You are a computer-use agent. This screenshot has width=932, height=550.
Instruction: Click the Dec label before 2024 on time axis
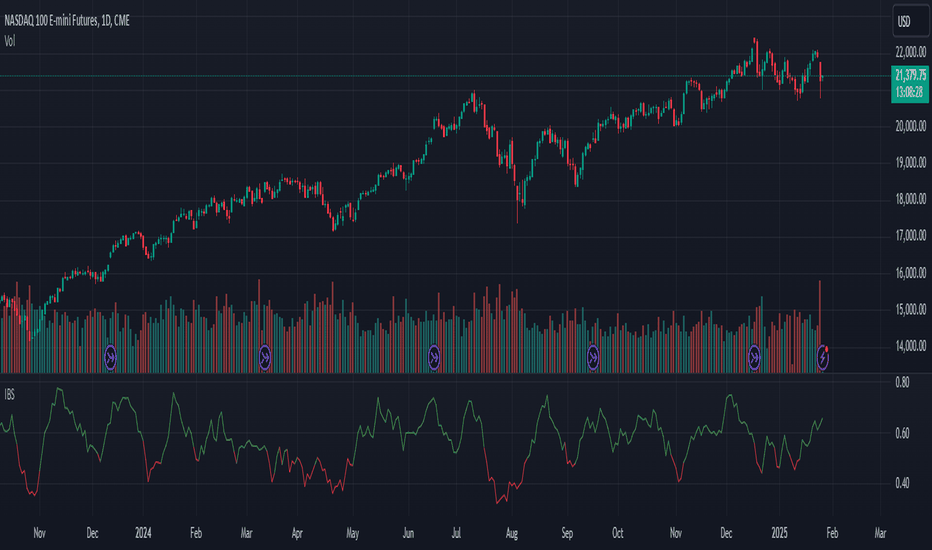tap(92, 533)
